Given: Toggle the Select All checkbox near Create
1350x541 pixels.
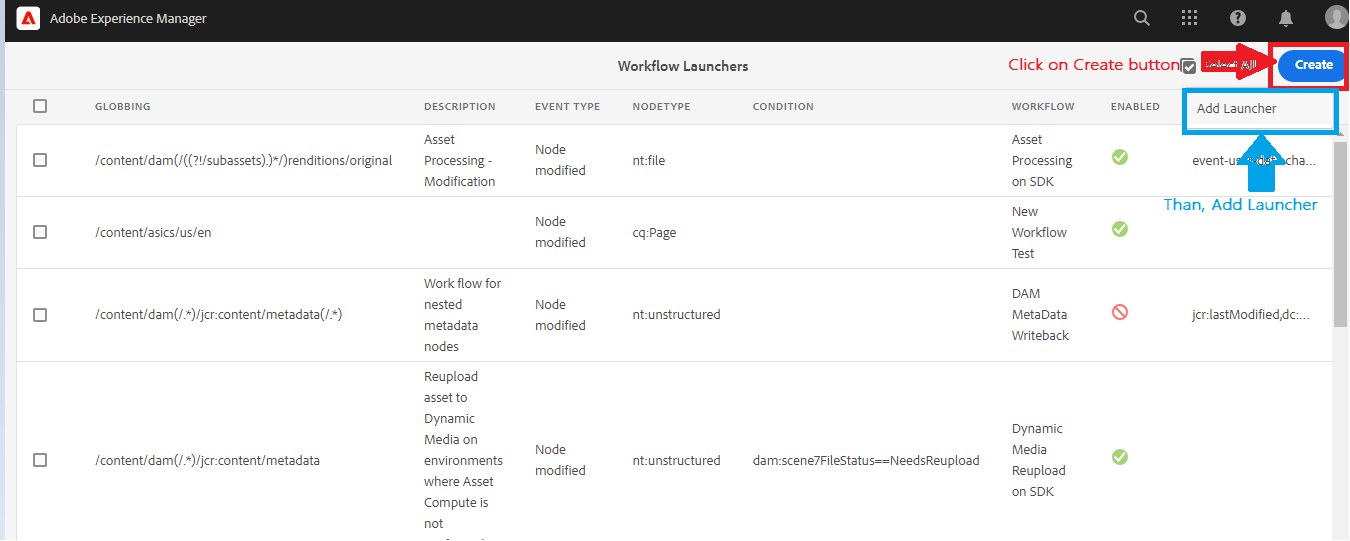Looking at the screenshot, I should (x=1188, y=66).
